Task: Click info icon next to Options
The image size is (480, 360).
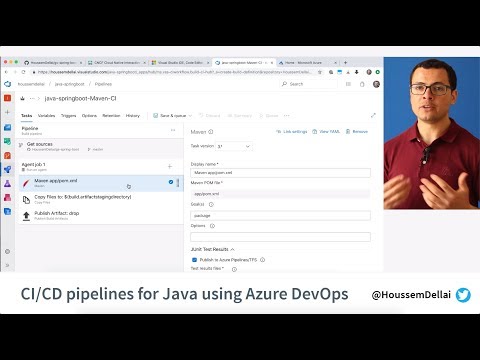Action: coord(212,226)
